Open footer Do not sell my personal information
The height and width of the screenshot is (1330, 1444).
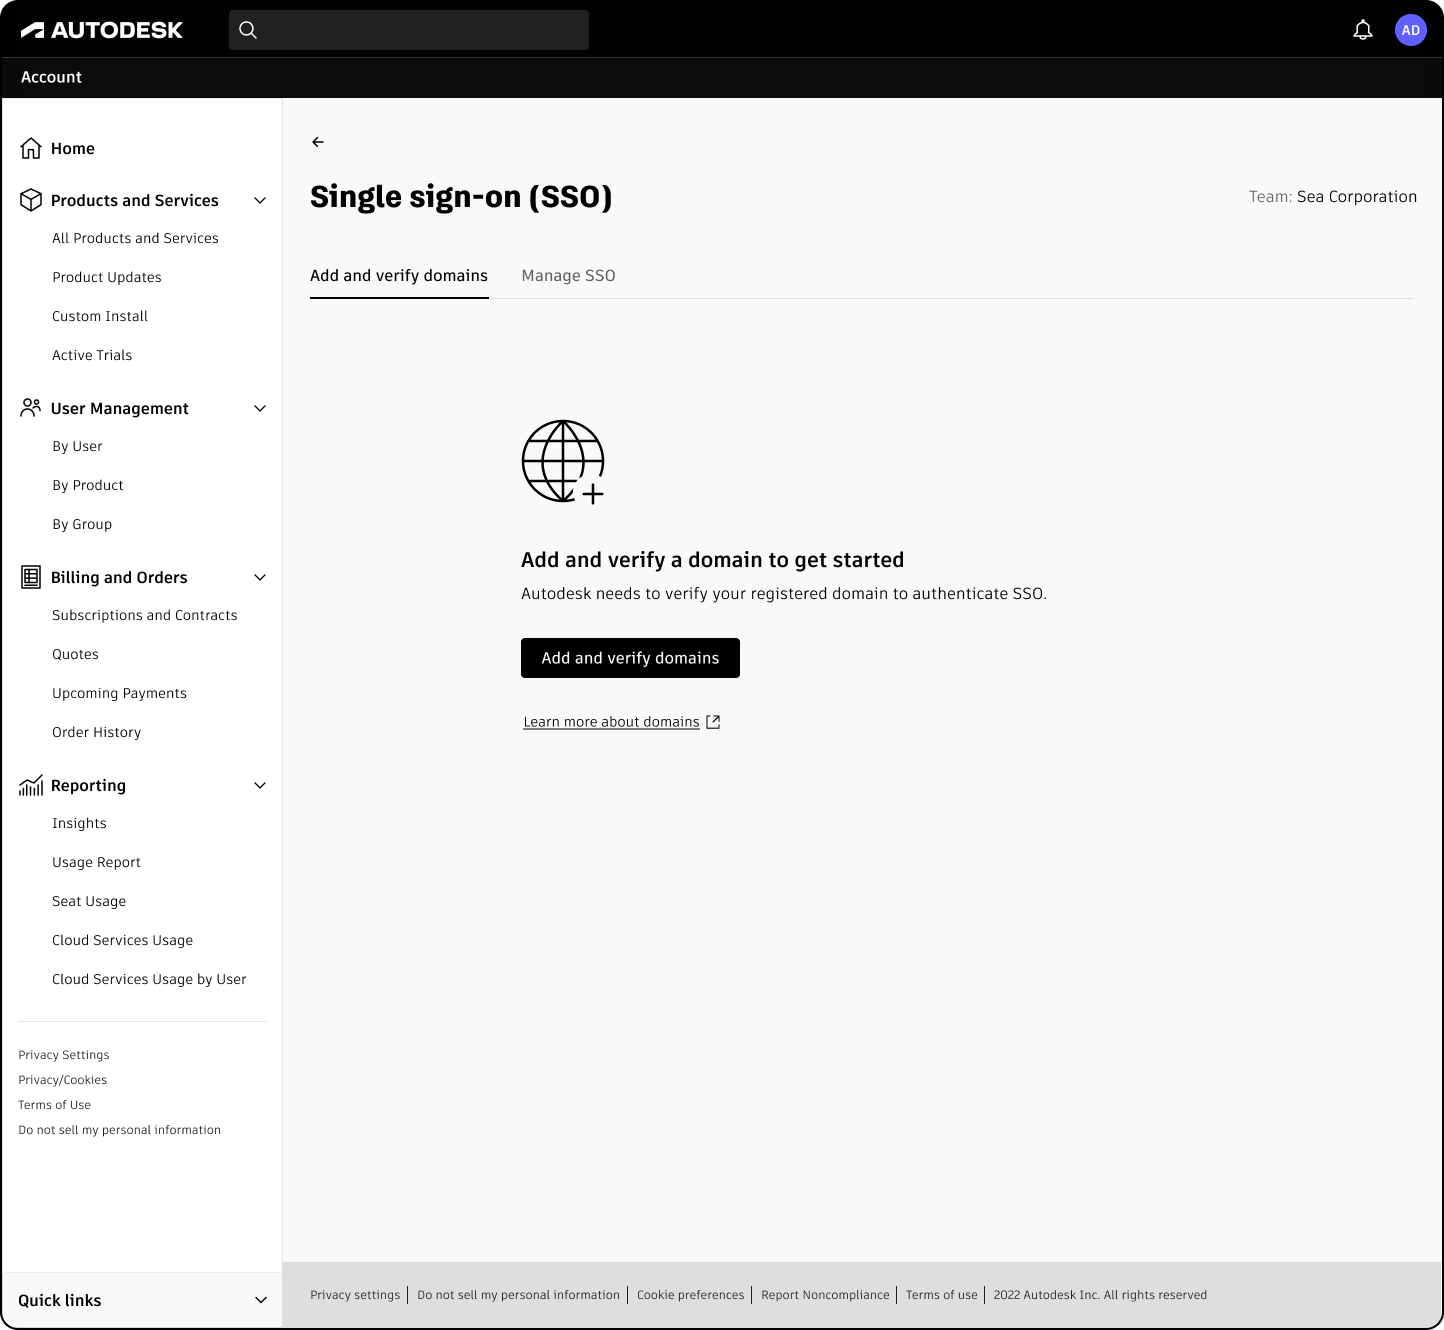[x=518, y=1295]
